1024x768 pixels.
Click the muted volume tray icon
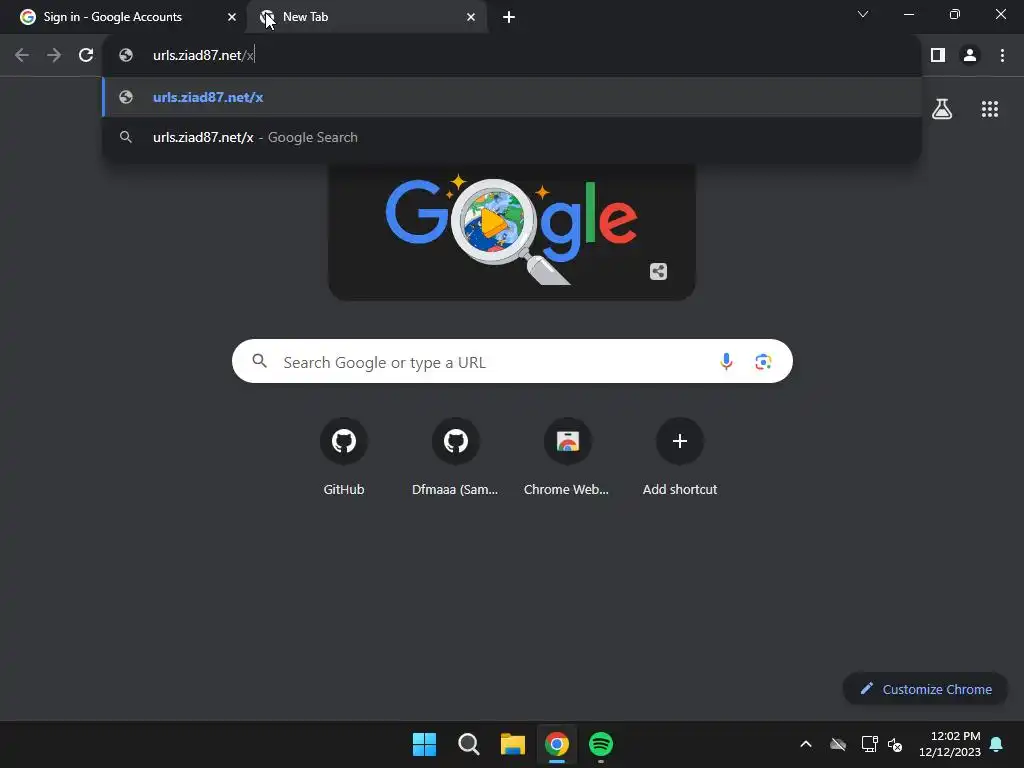tap(895, 744)
